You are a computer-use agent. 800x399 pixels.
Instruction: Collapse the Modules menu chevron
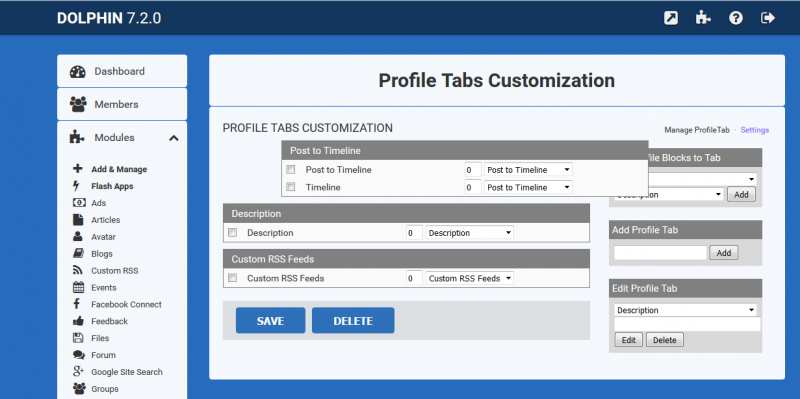tap(174, 138)
